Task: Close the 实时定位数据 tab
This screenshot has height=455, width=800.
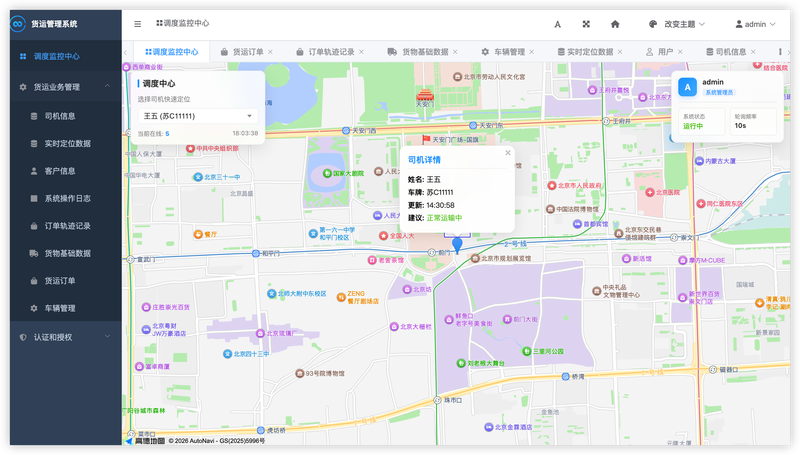Action: [620, 52]
